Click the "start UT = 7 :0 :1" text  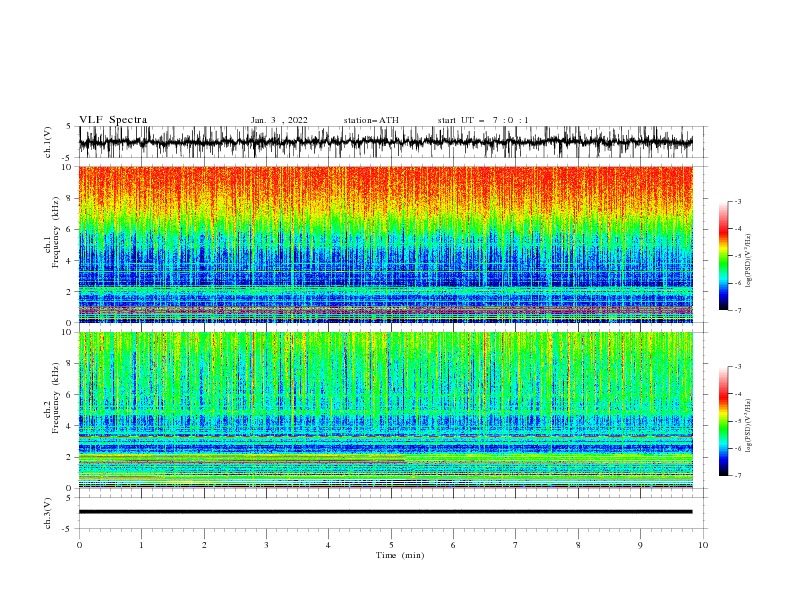(x=483, y=120)
